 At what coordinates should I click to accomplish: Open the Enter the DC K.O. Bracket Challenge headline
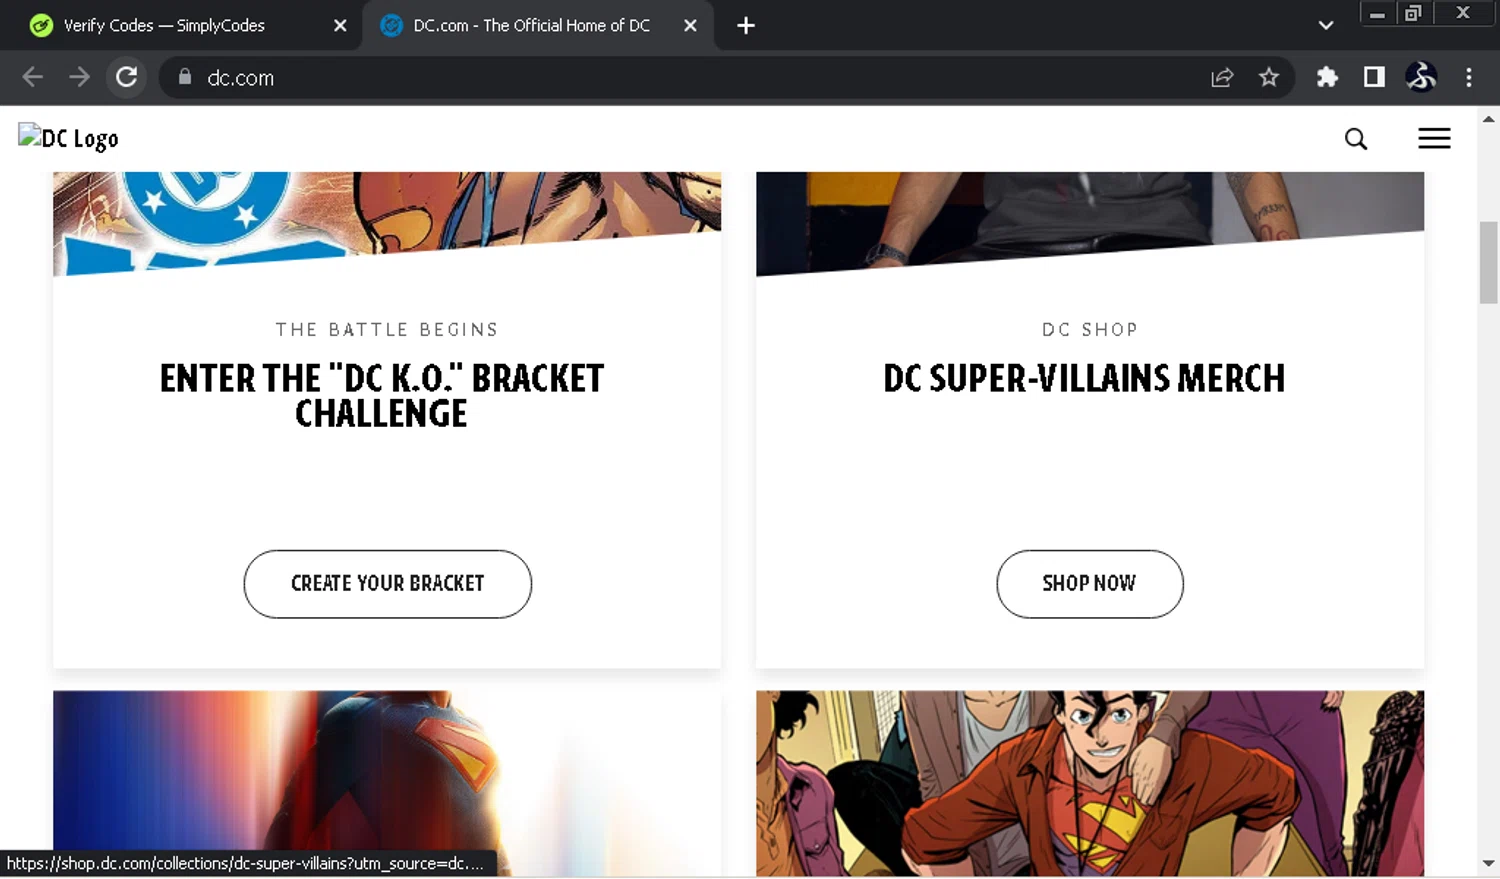(x=382, y=396)
